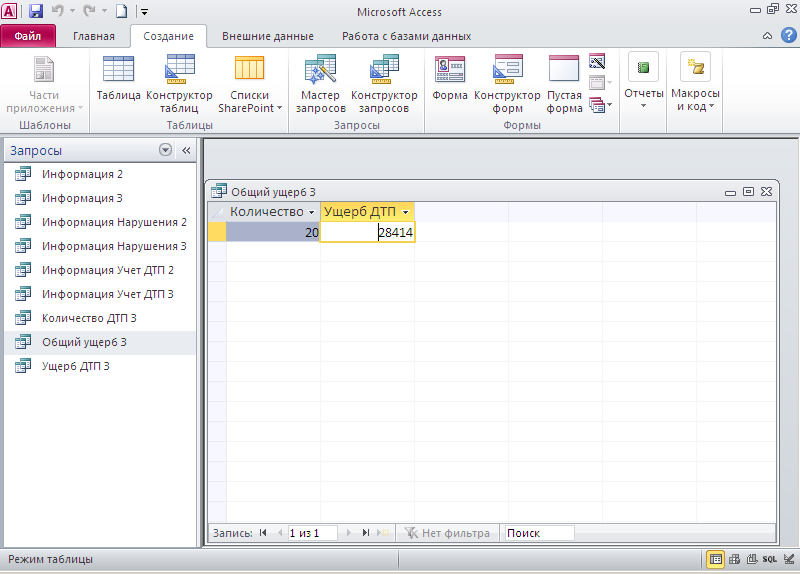Expand the Списки SharePoint menu
800x574 pixels.
(x=249, y=84)
